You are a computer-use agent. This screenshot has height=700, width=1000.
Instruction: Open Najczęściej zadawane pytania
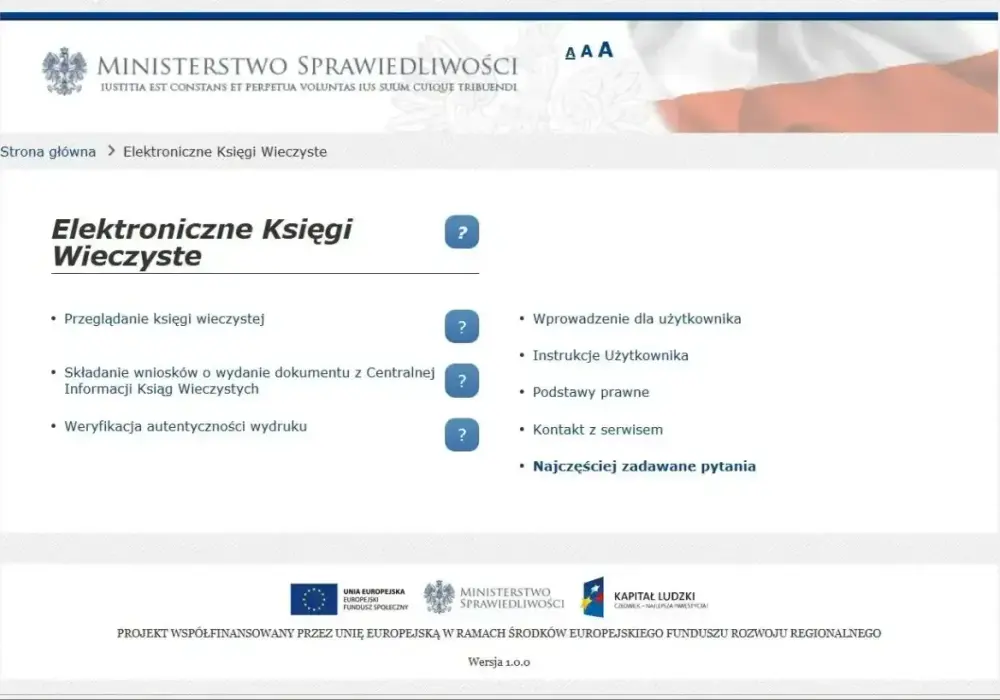tap(644, 466)
